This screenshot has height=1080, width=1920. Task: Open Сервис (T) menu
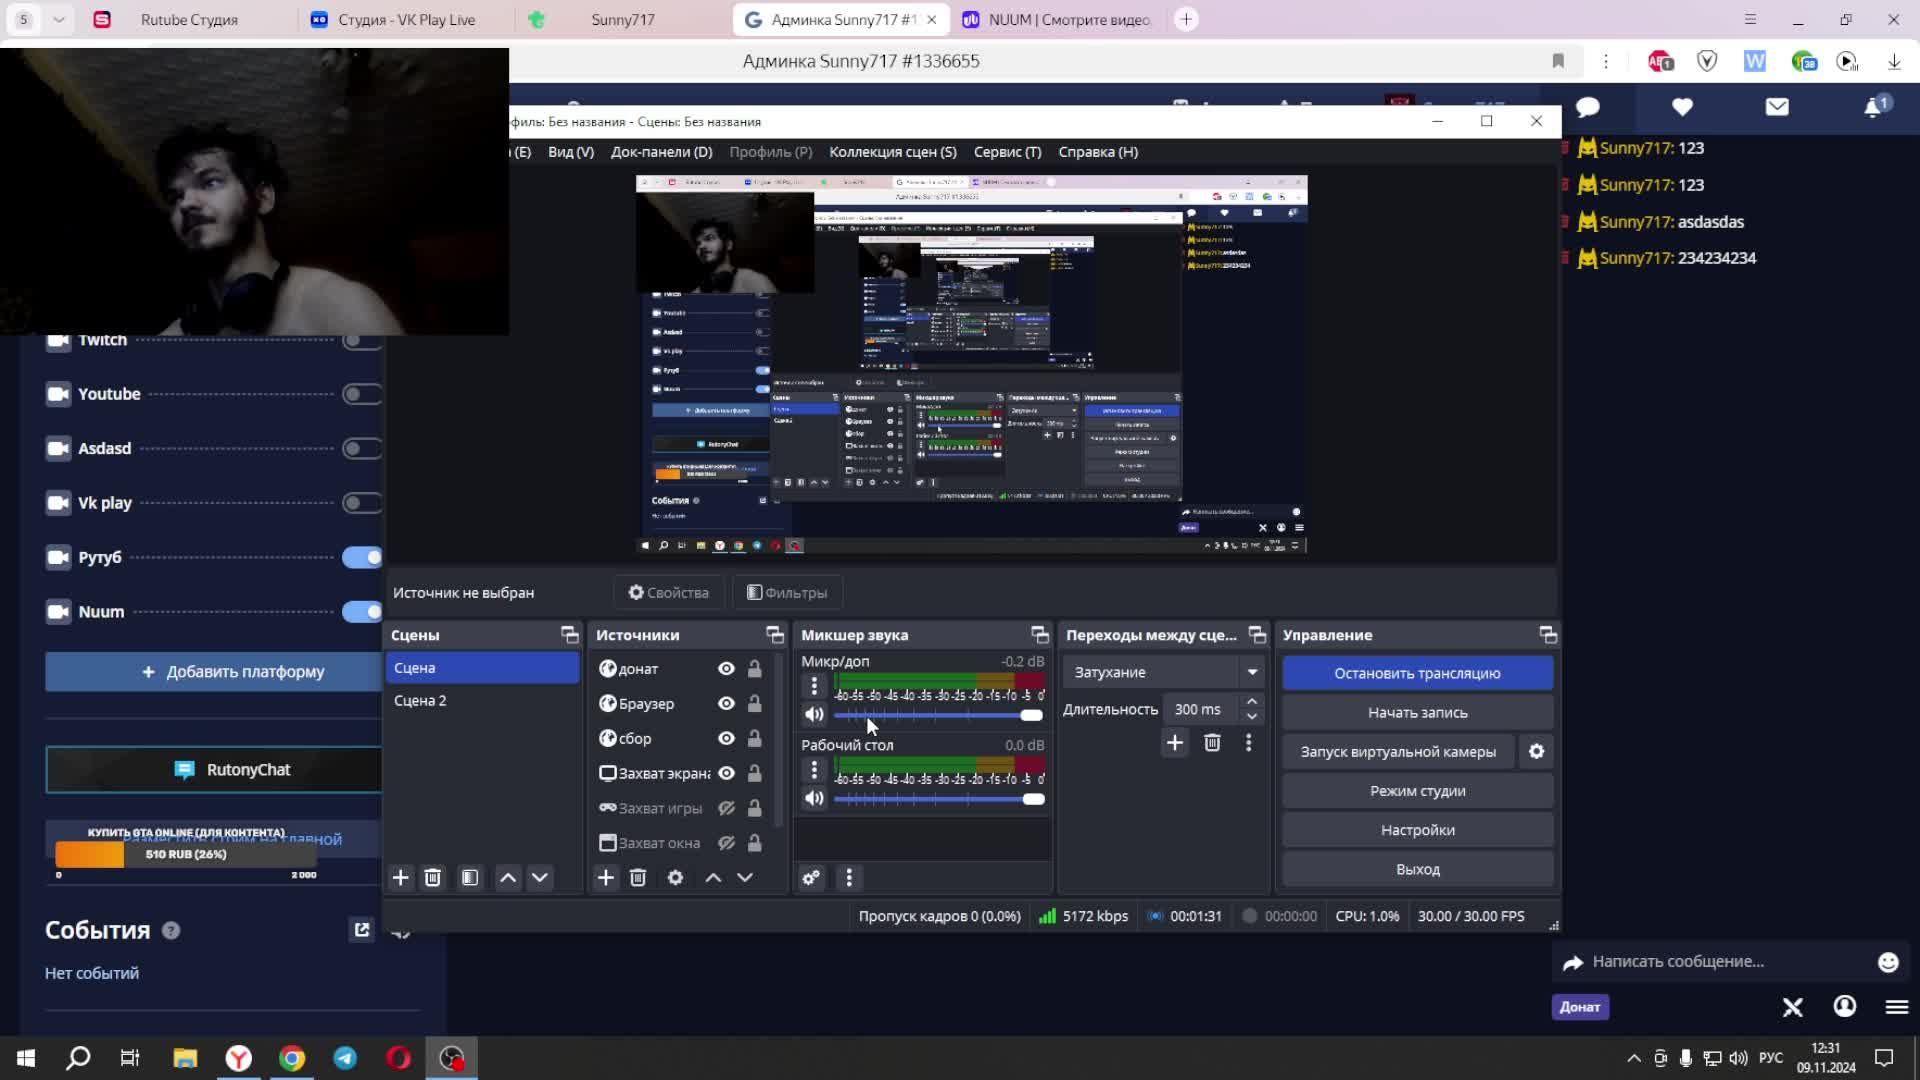1008,152
